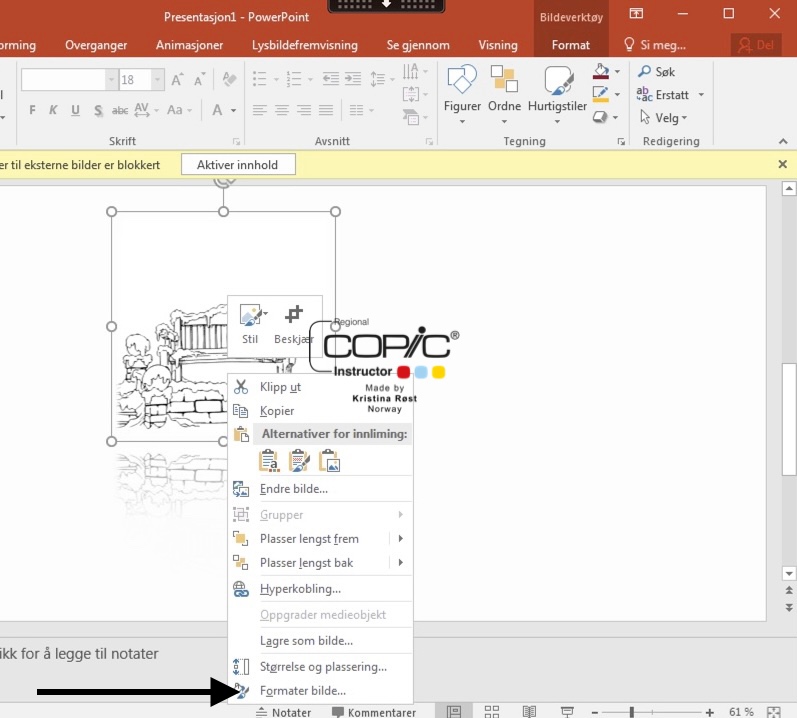This screenshot has width=797, height=718.
Task: Open ribbon display options icon
Action: click(636, 13)
